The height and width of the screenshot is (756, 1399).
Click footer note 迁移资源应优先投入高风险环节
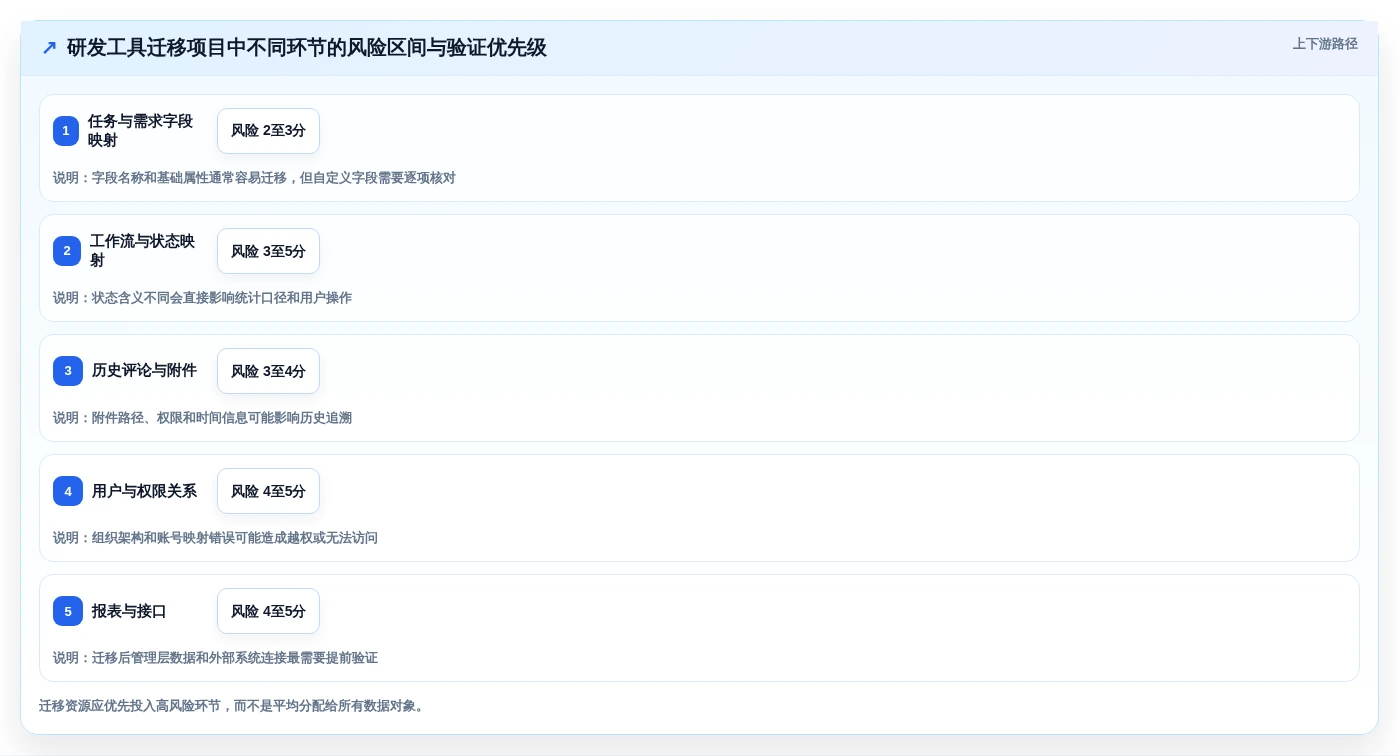click(x=234, y=706)
